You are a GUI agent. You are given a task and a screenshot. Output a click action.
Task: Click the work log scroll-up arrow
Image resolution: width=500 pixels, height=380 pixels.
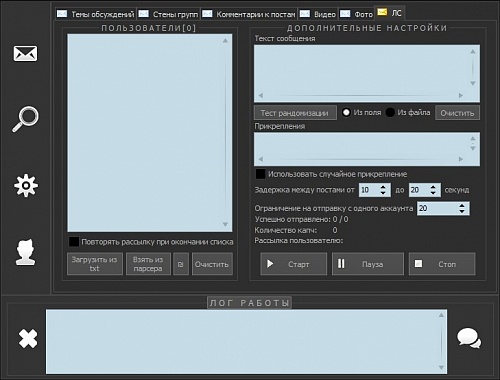pyautogui.click(x=441, y=315)
